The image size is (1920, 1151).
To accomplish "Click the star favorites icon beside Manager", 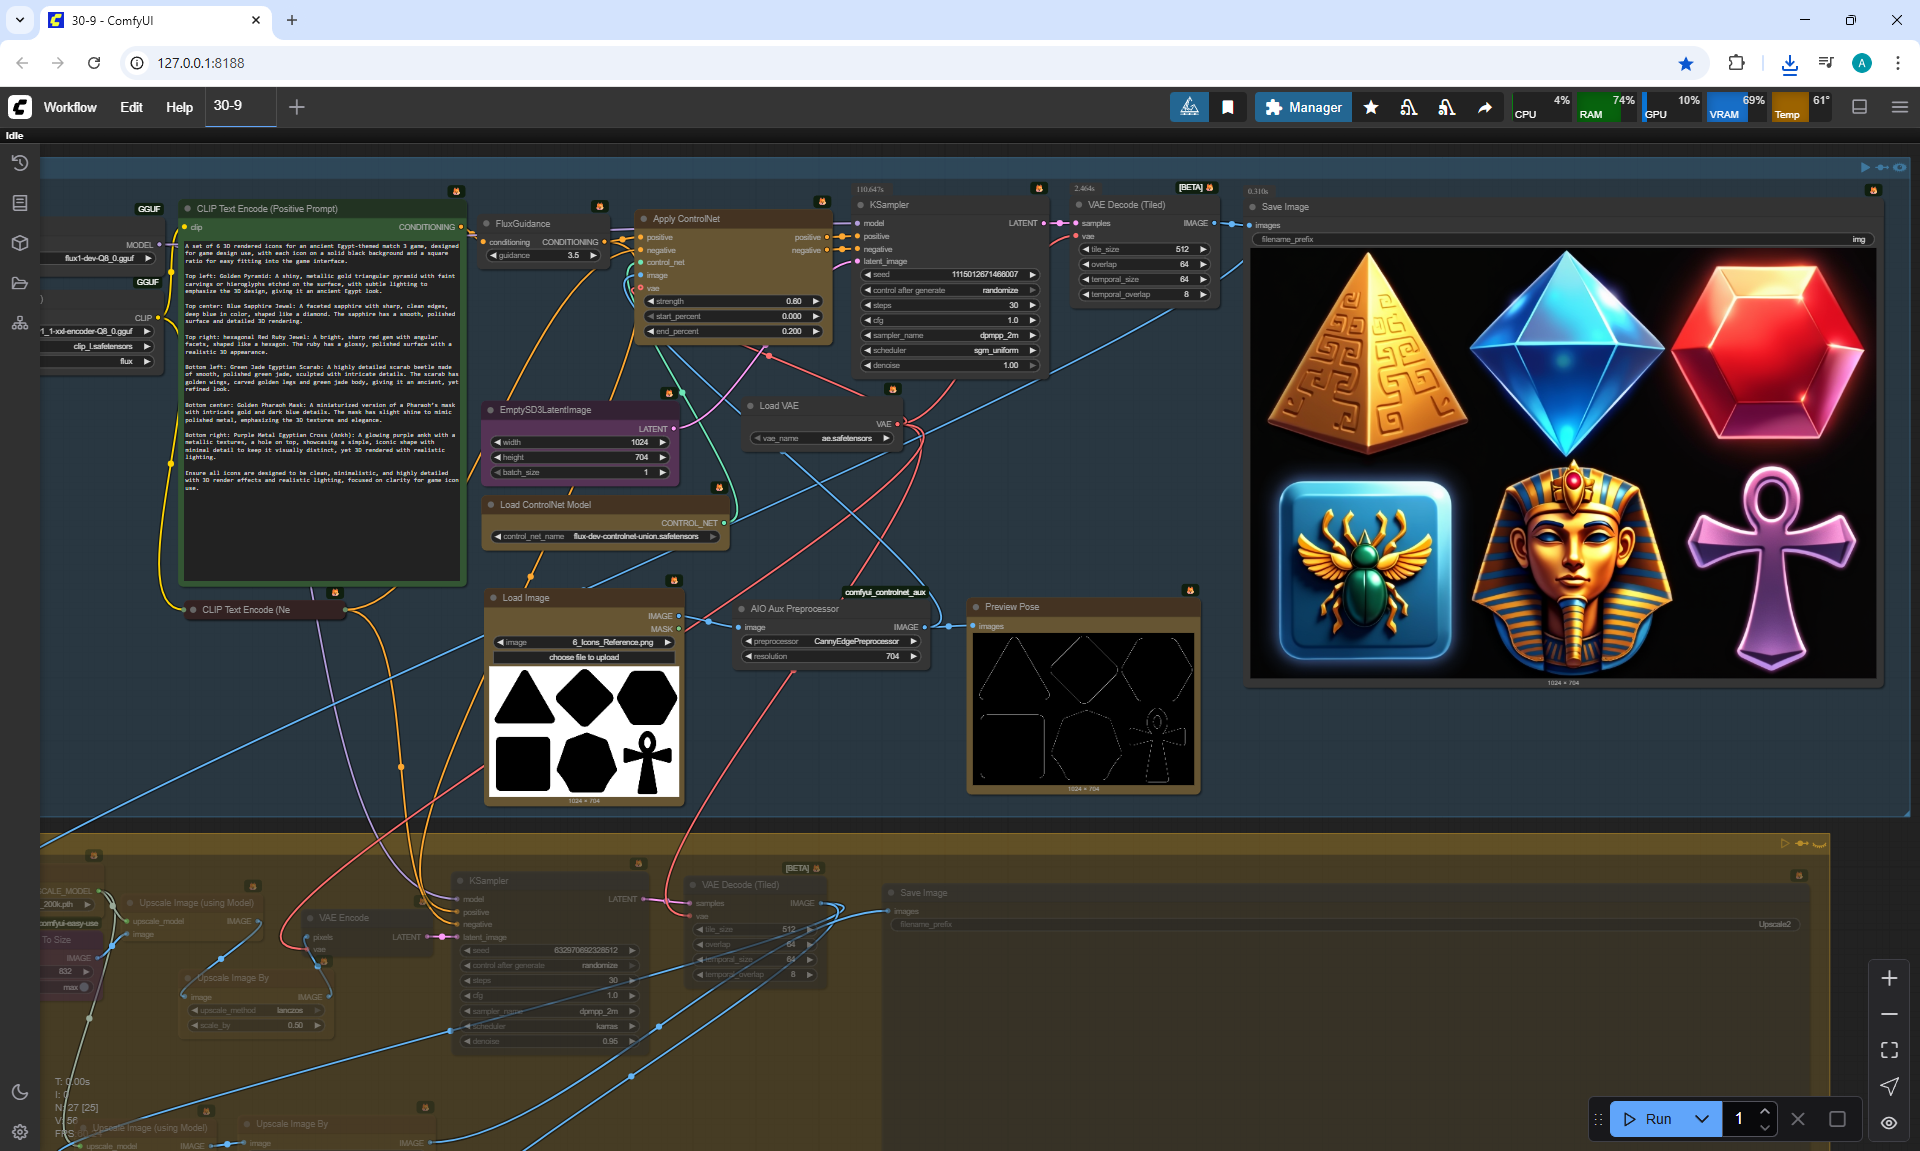I will pos(1371,107).
